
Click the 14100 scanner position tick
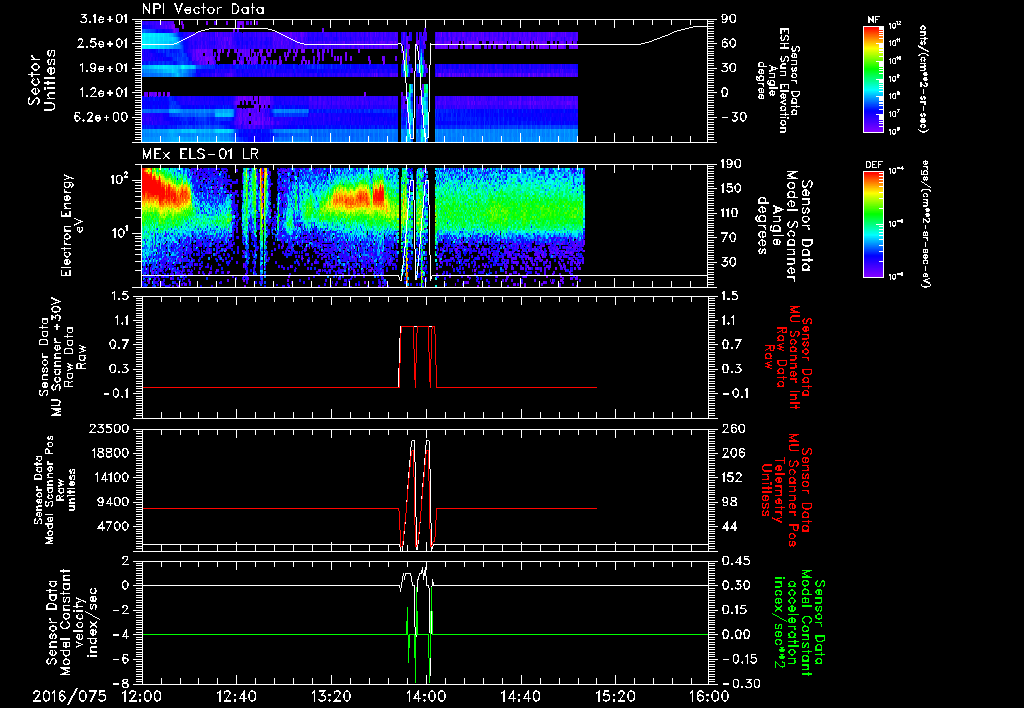point(109,477)
